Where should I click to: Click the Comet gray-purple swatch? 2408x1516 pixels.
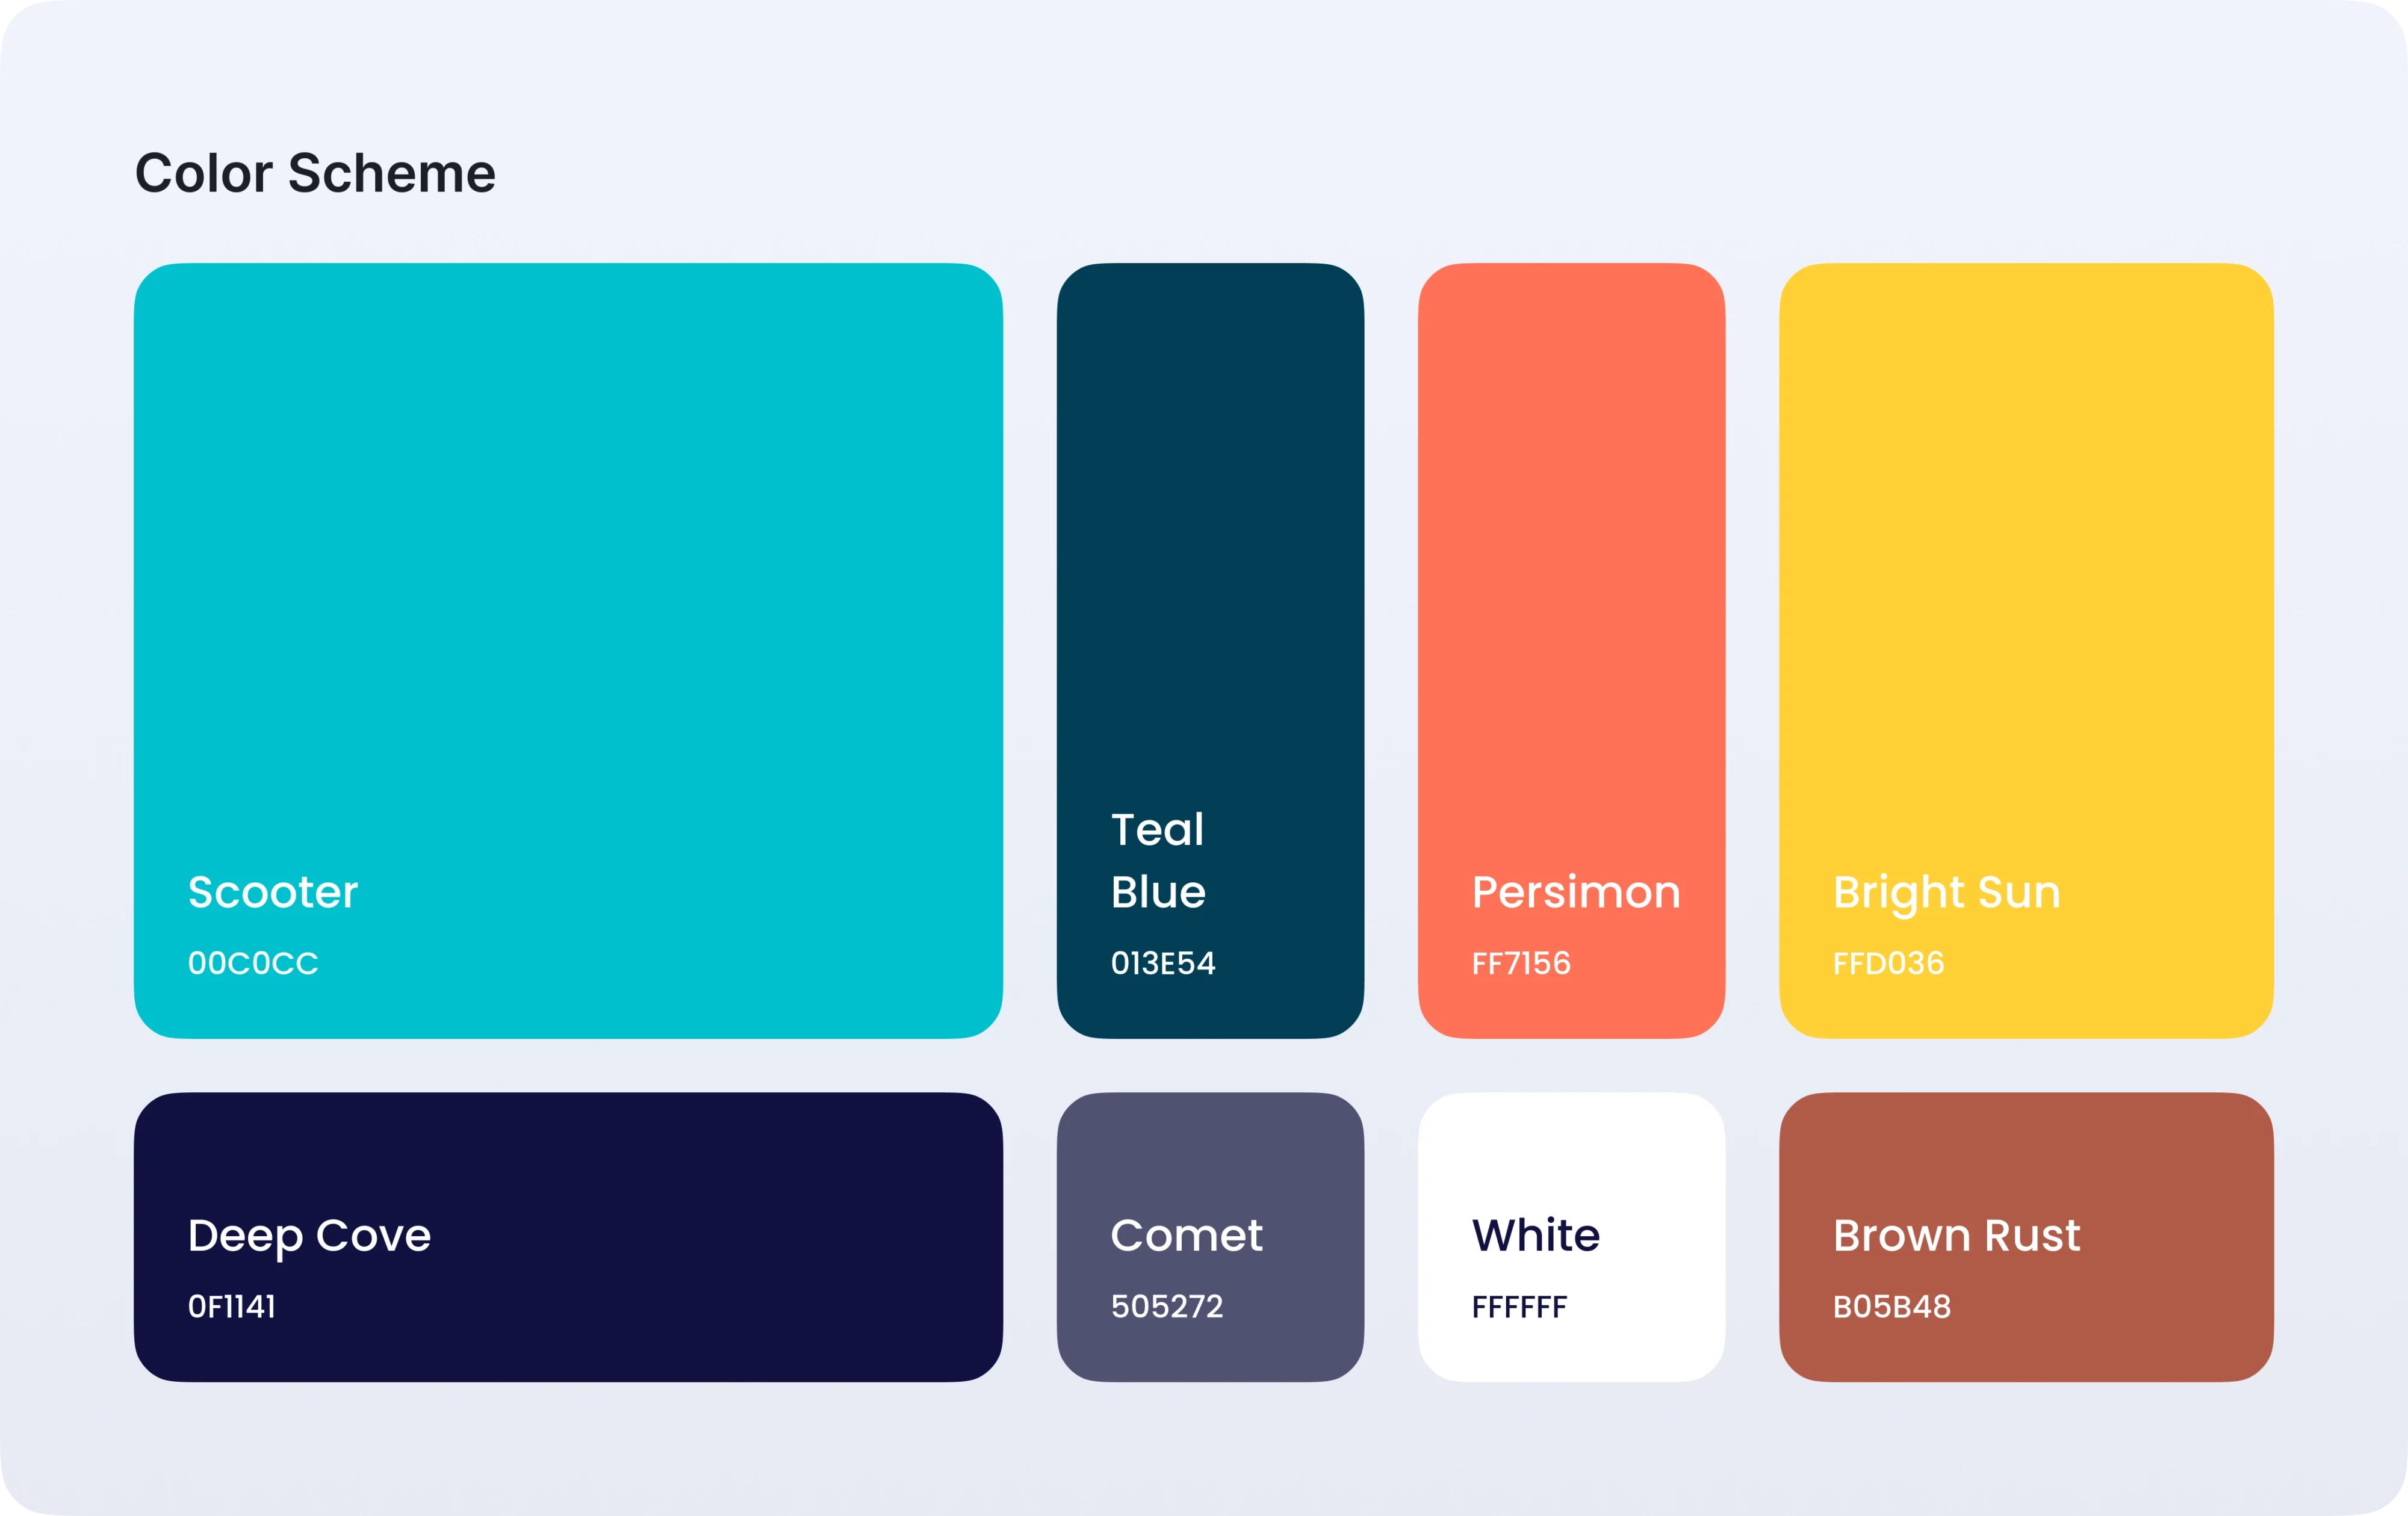[1210, 1160]
